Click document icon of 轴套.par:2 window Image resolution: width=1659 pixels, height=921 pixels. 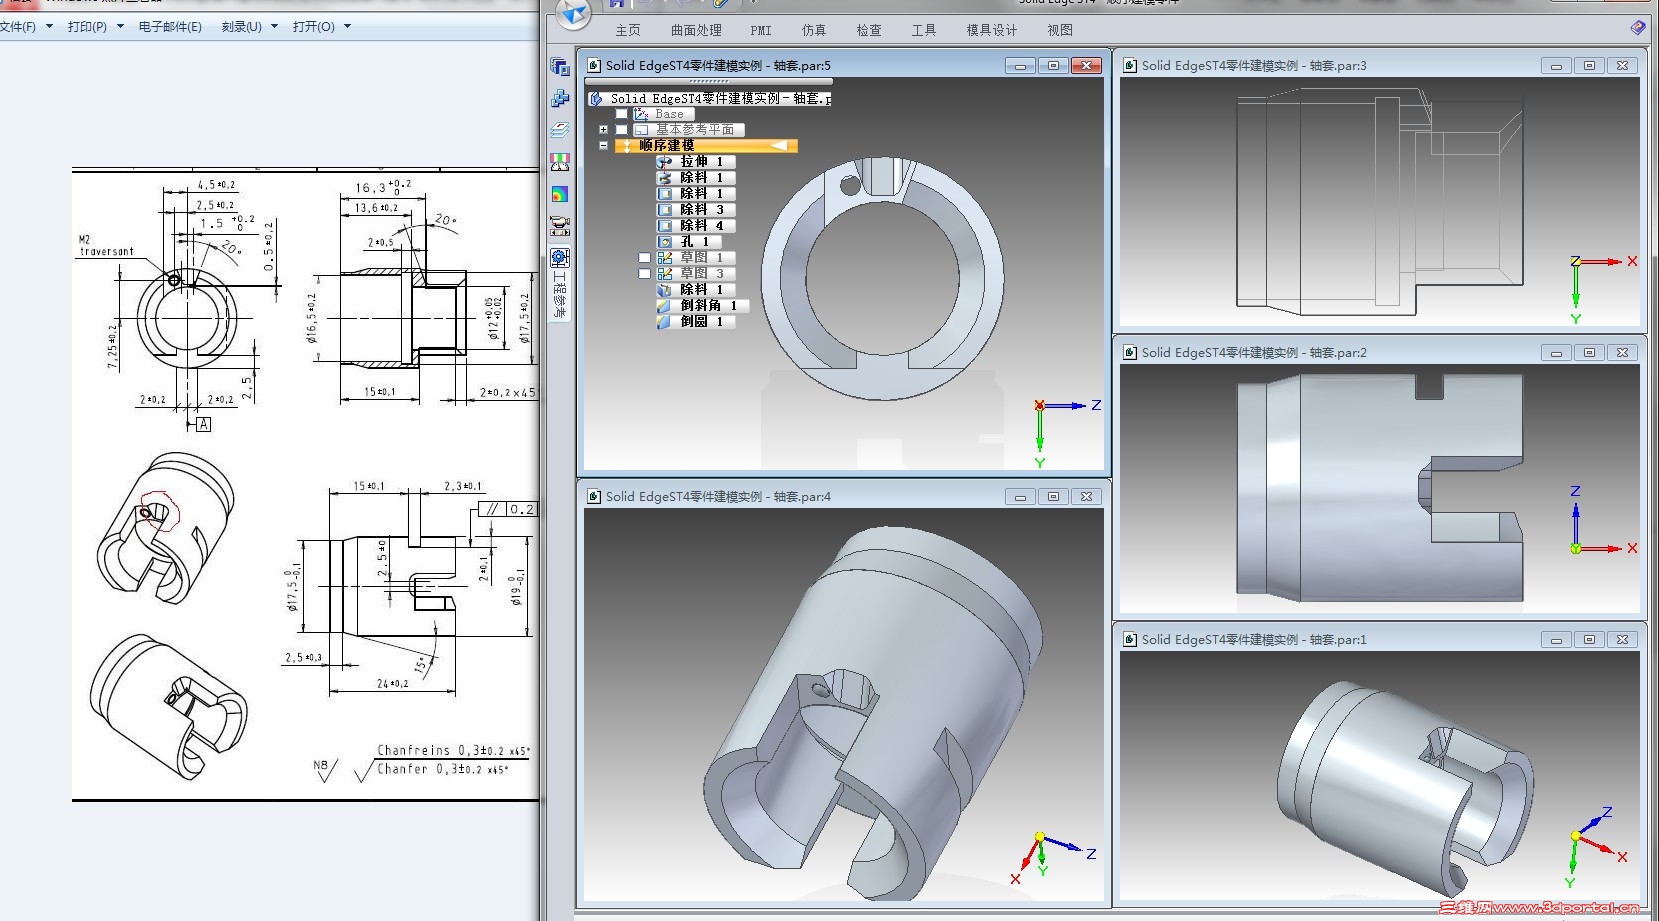1130,352
